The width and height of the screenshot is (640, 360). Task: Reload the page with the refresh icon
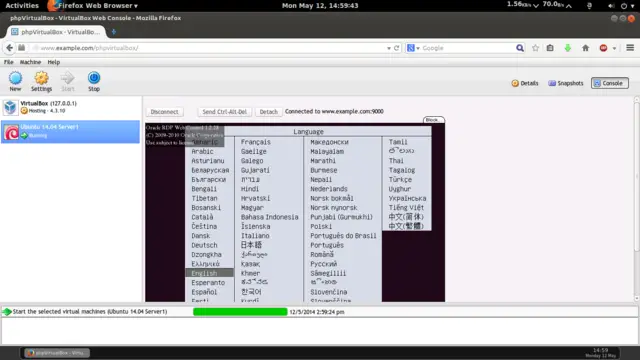pyautogui.click(x=396, y=48)
